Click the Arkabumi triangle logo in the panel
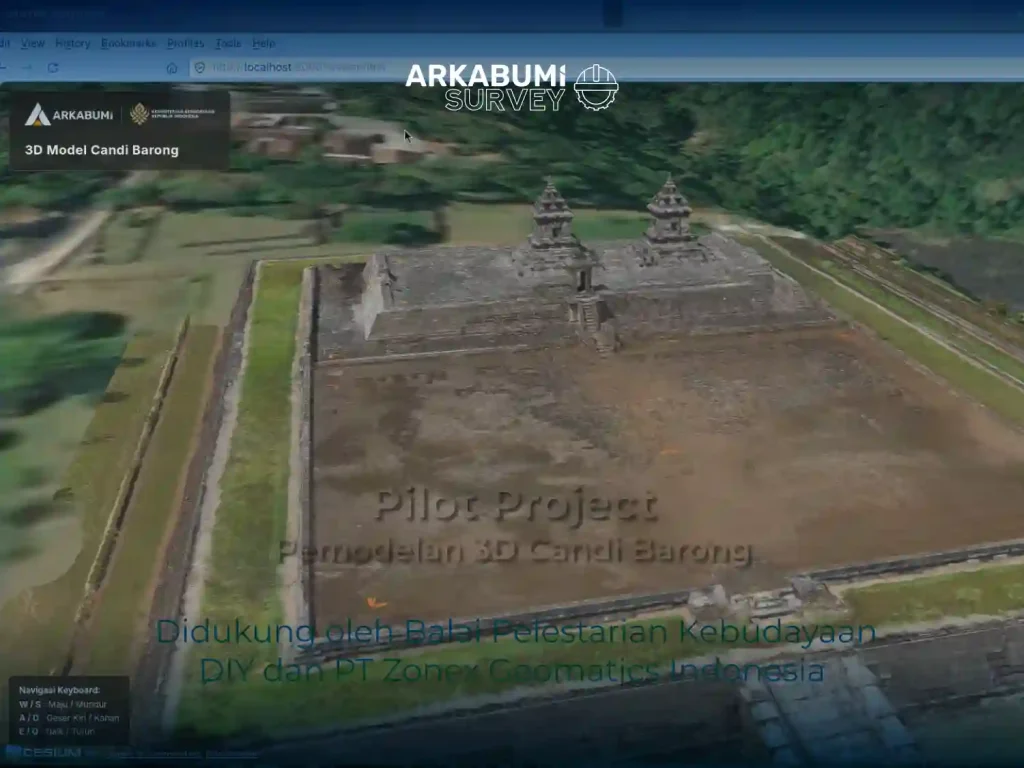This screenshot has width=1024, height=768. point(38,114)
